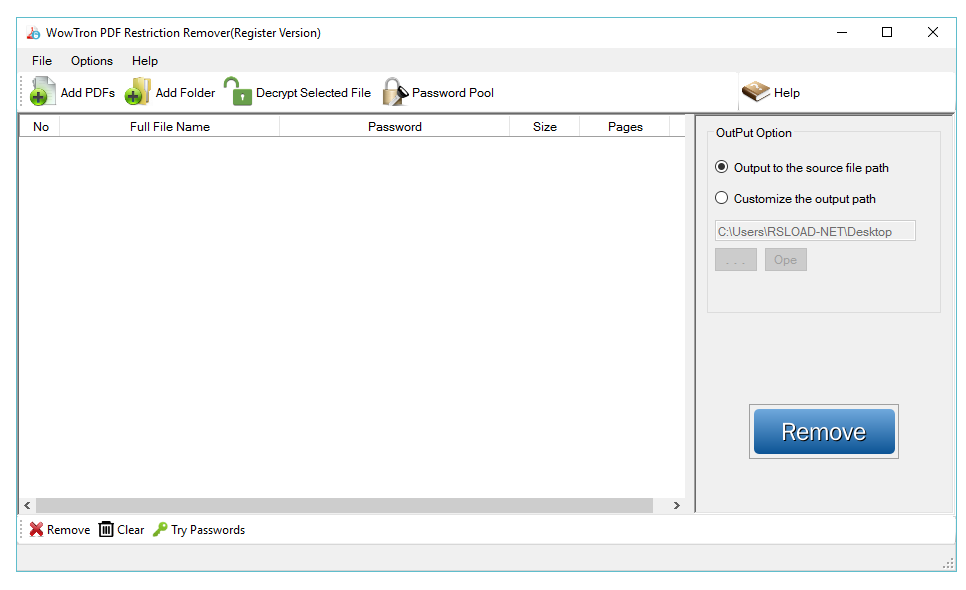Click the Add Folder icon
966x590 pixels.
[137, 91]
